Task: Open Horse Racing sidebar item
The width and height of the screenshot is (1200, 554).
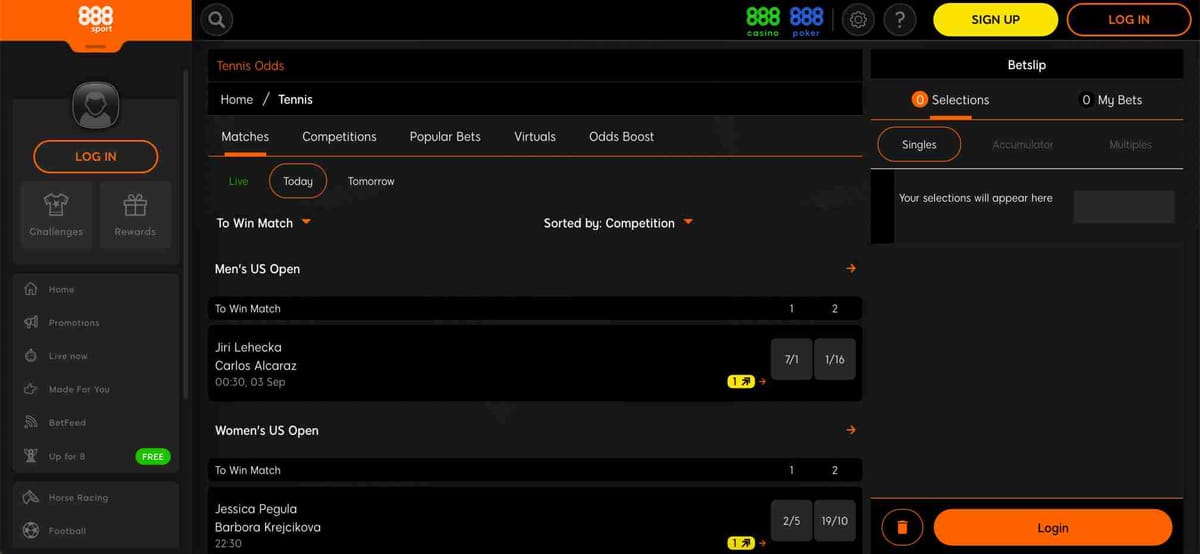Action: click(96, 497)
